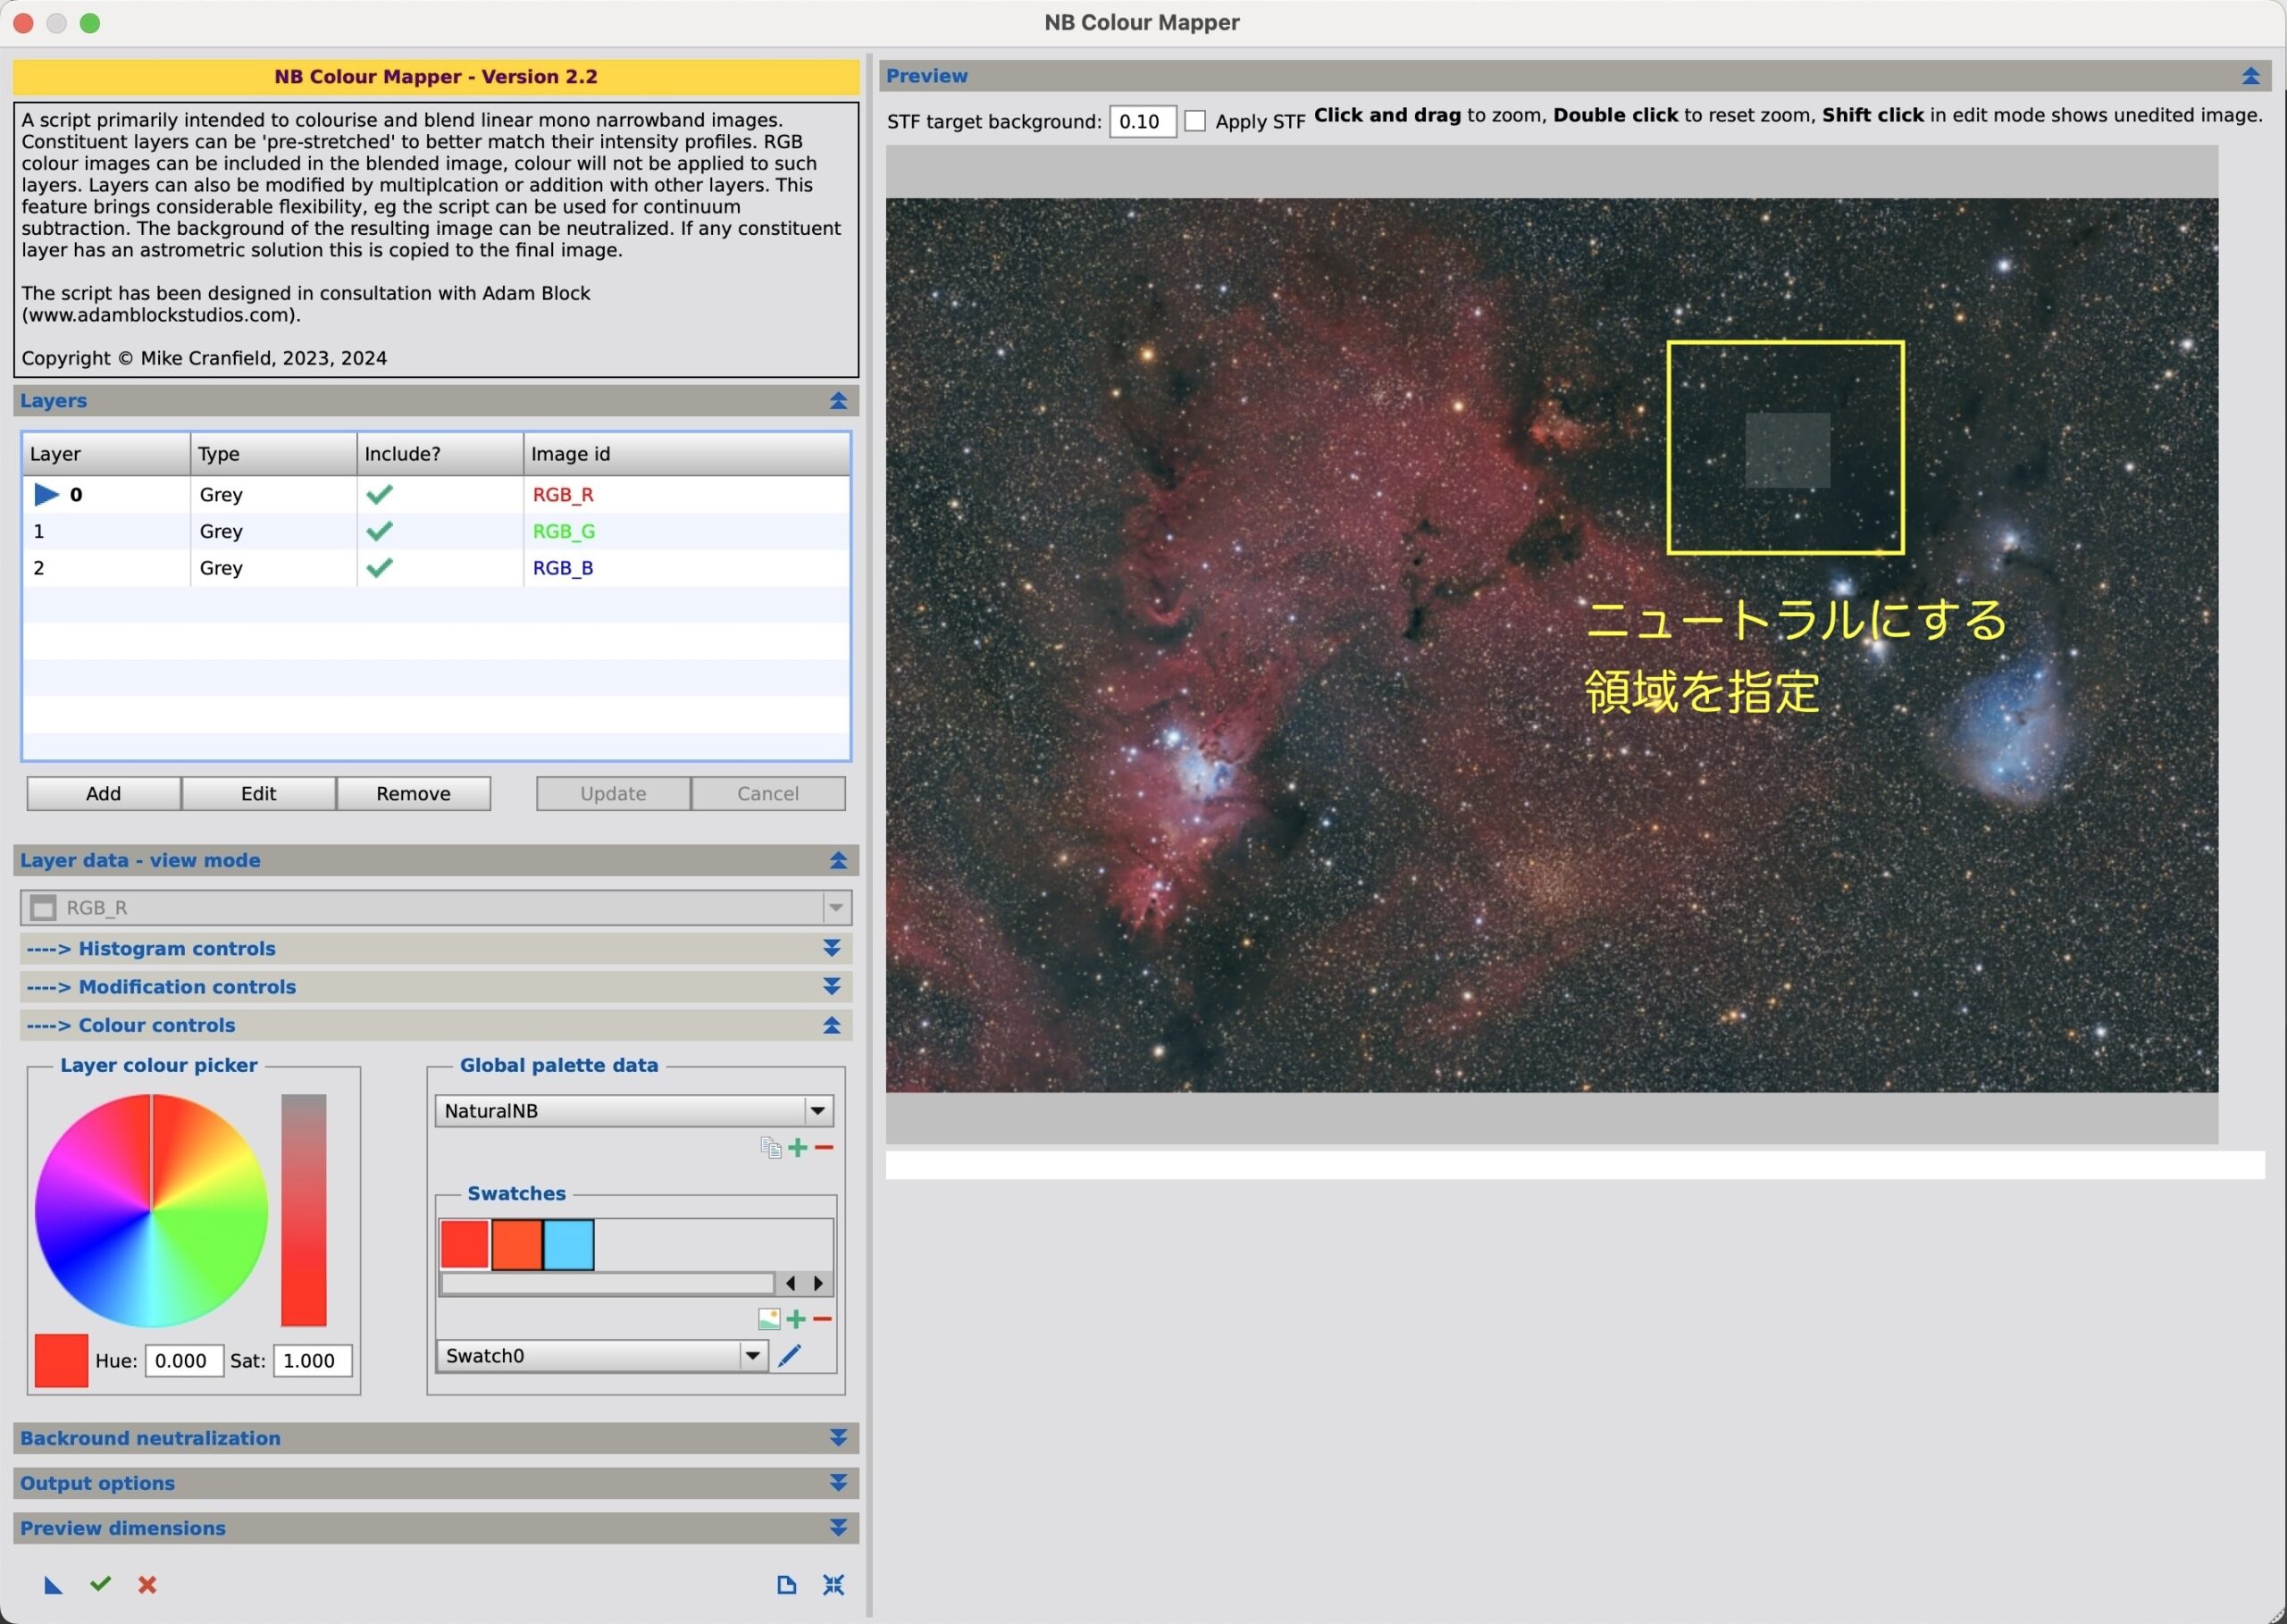Click the new instance triangle icon
Viewport: 2287px width, 1624px height.
click(x=53, y=1585)
